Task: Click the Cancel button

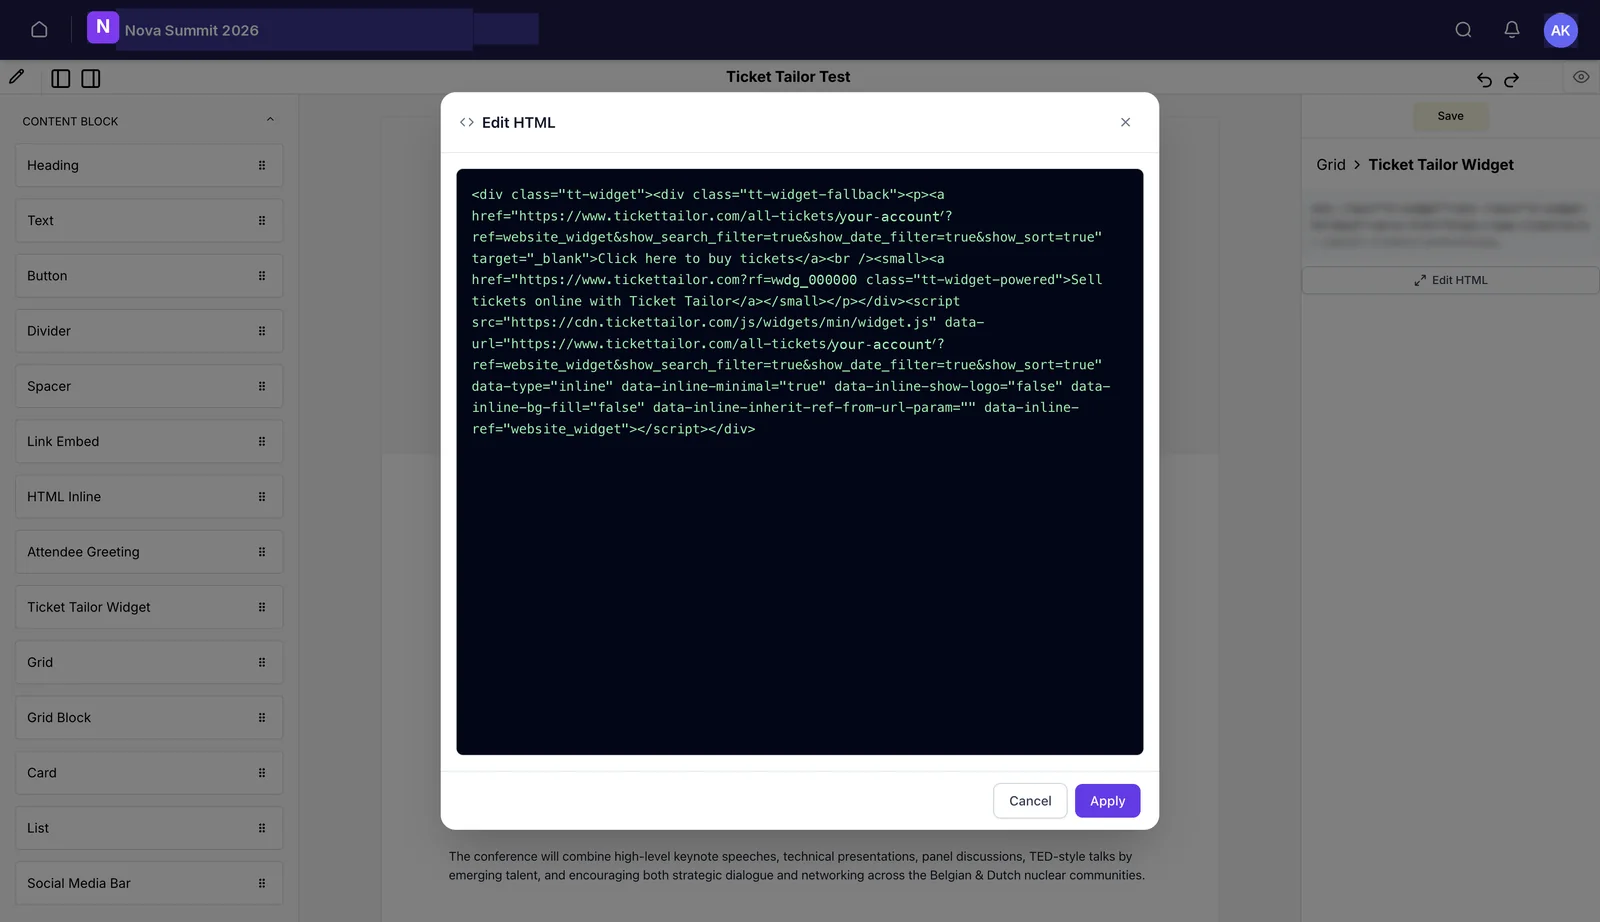Action: (x=1030, y=801)
